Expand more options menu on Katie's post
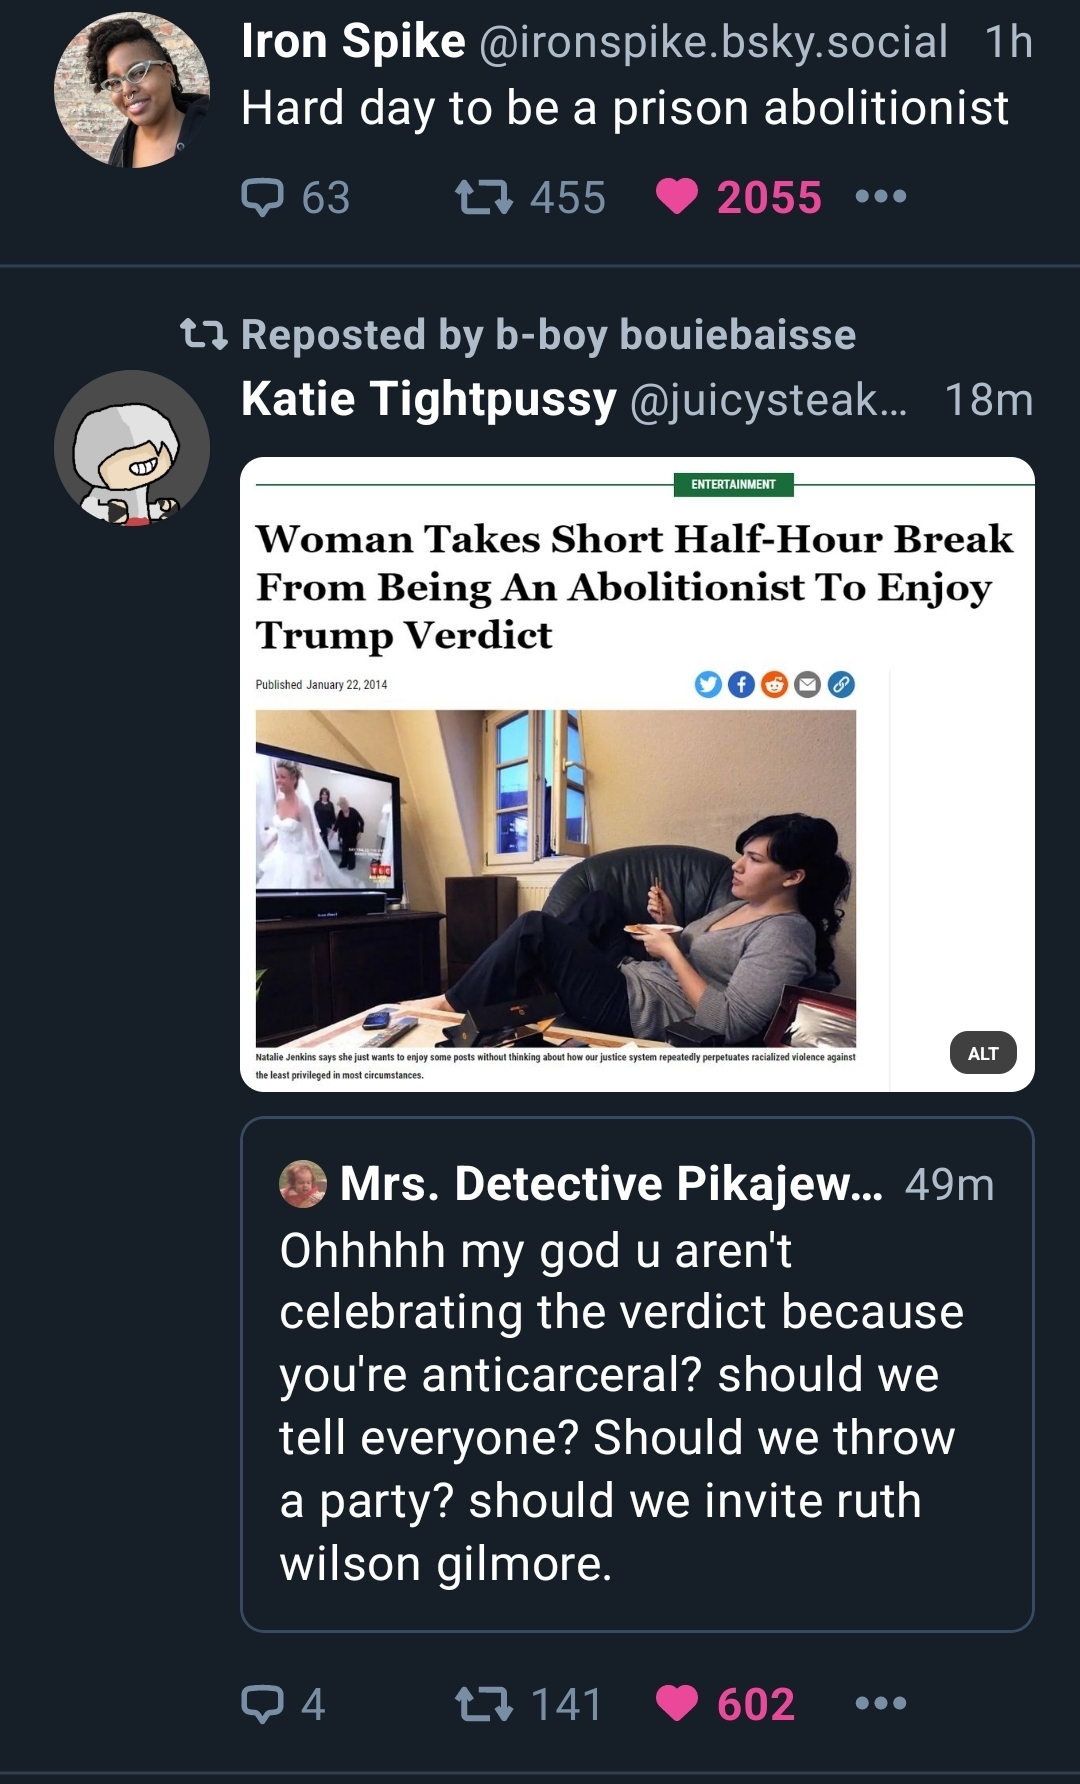The height and width of the screenshot is (1784, 1080). (881, 1703)
